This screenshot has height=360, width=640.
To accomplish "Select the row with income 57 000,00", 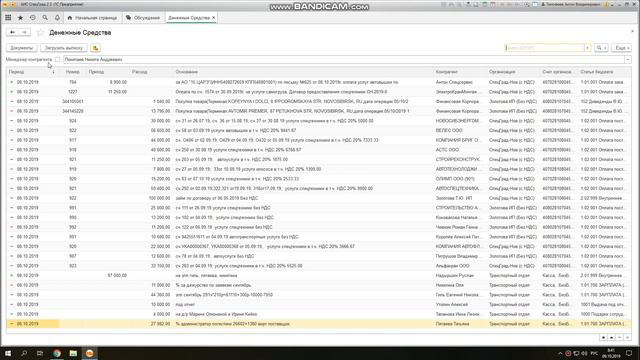I will [x=319, y=276].
